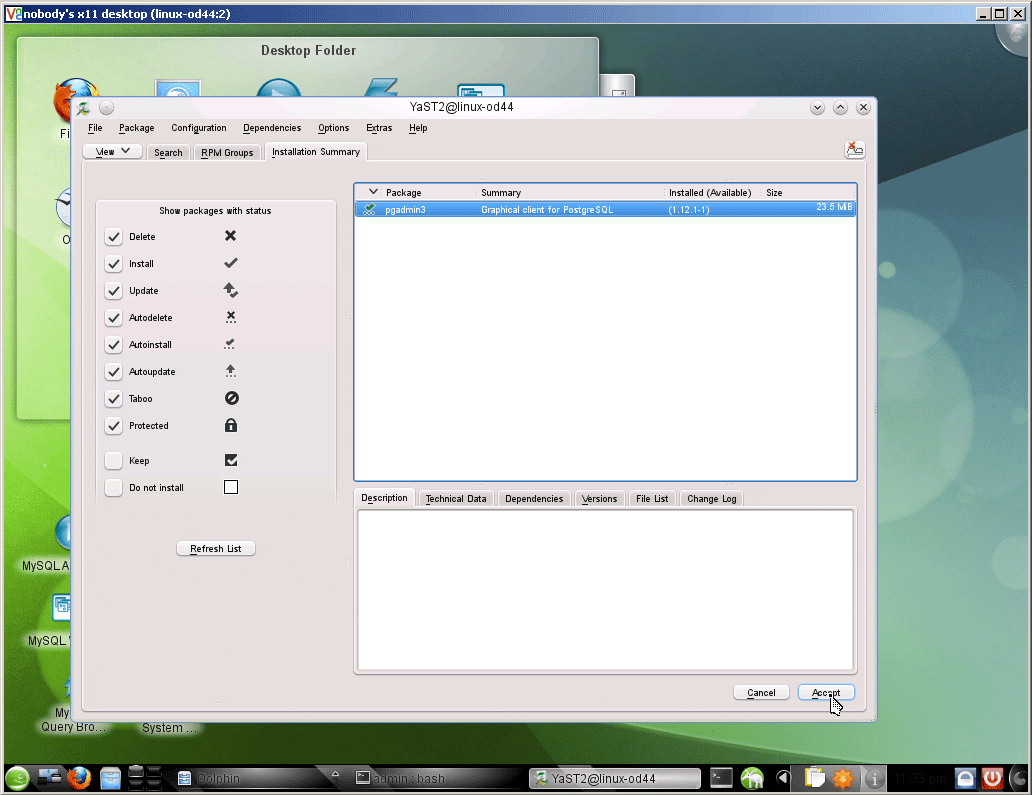The height and width of the screenshot is (795, 1032).
Task: Click the elephant tray icon
Action: (752, 779)
